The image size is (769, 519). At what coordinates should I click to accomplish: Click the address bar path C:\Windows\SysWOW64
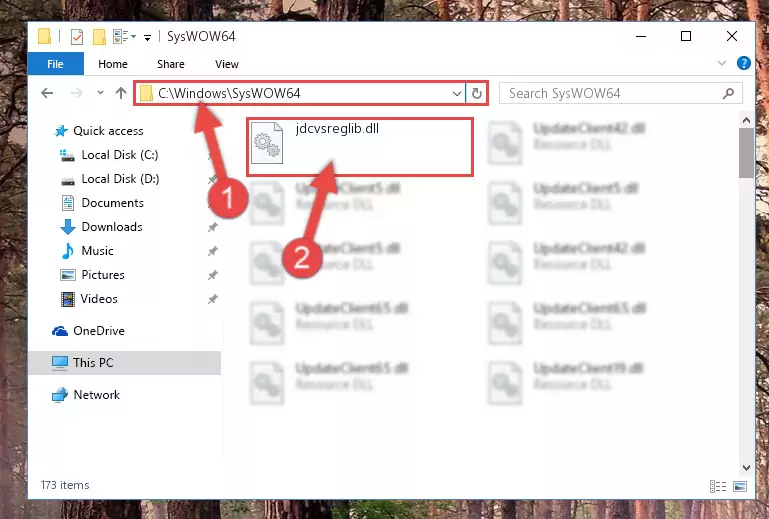tap(229, 93)
